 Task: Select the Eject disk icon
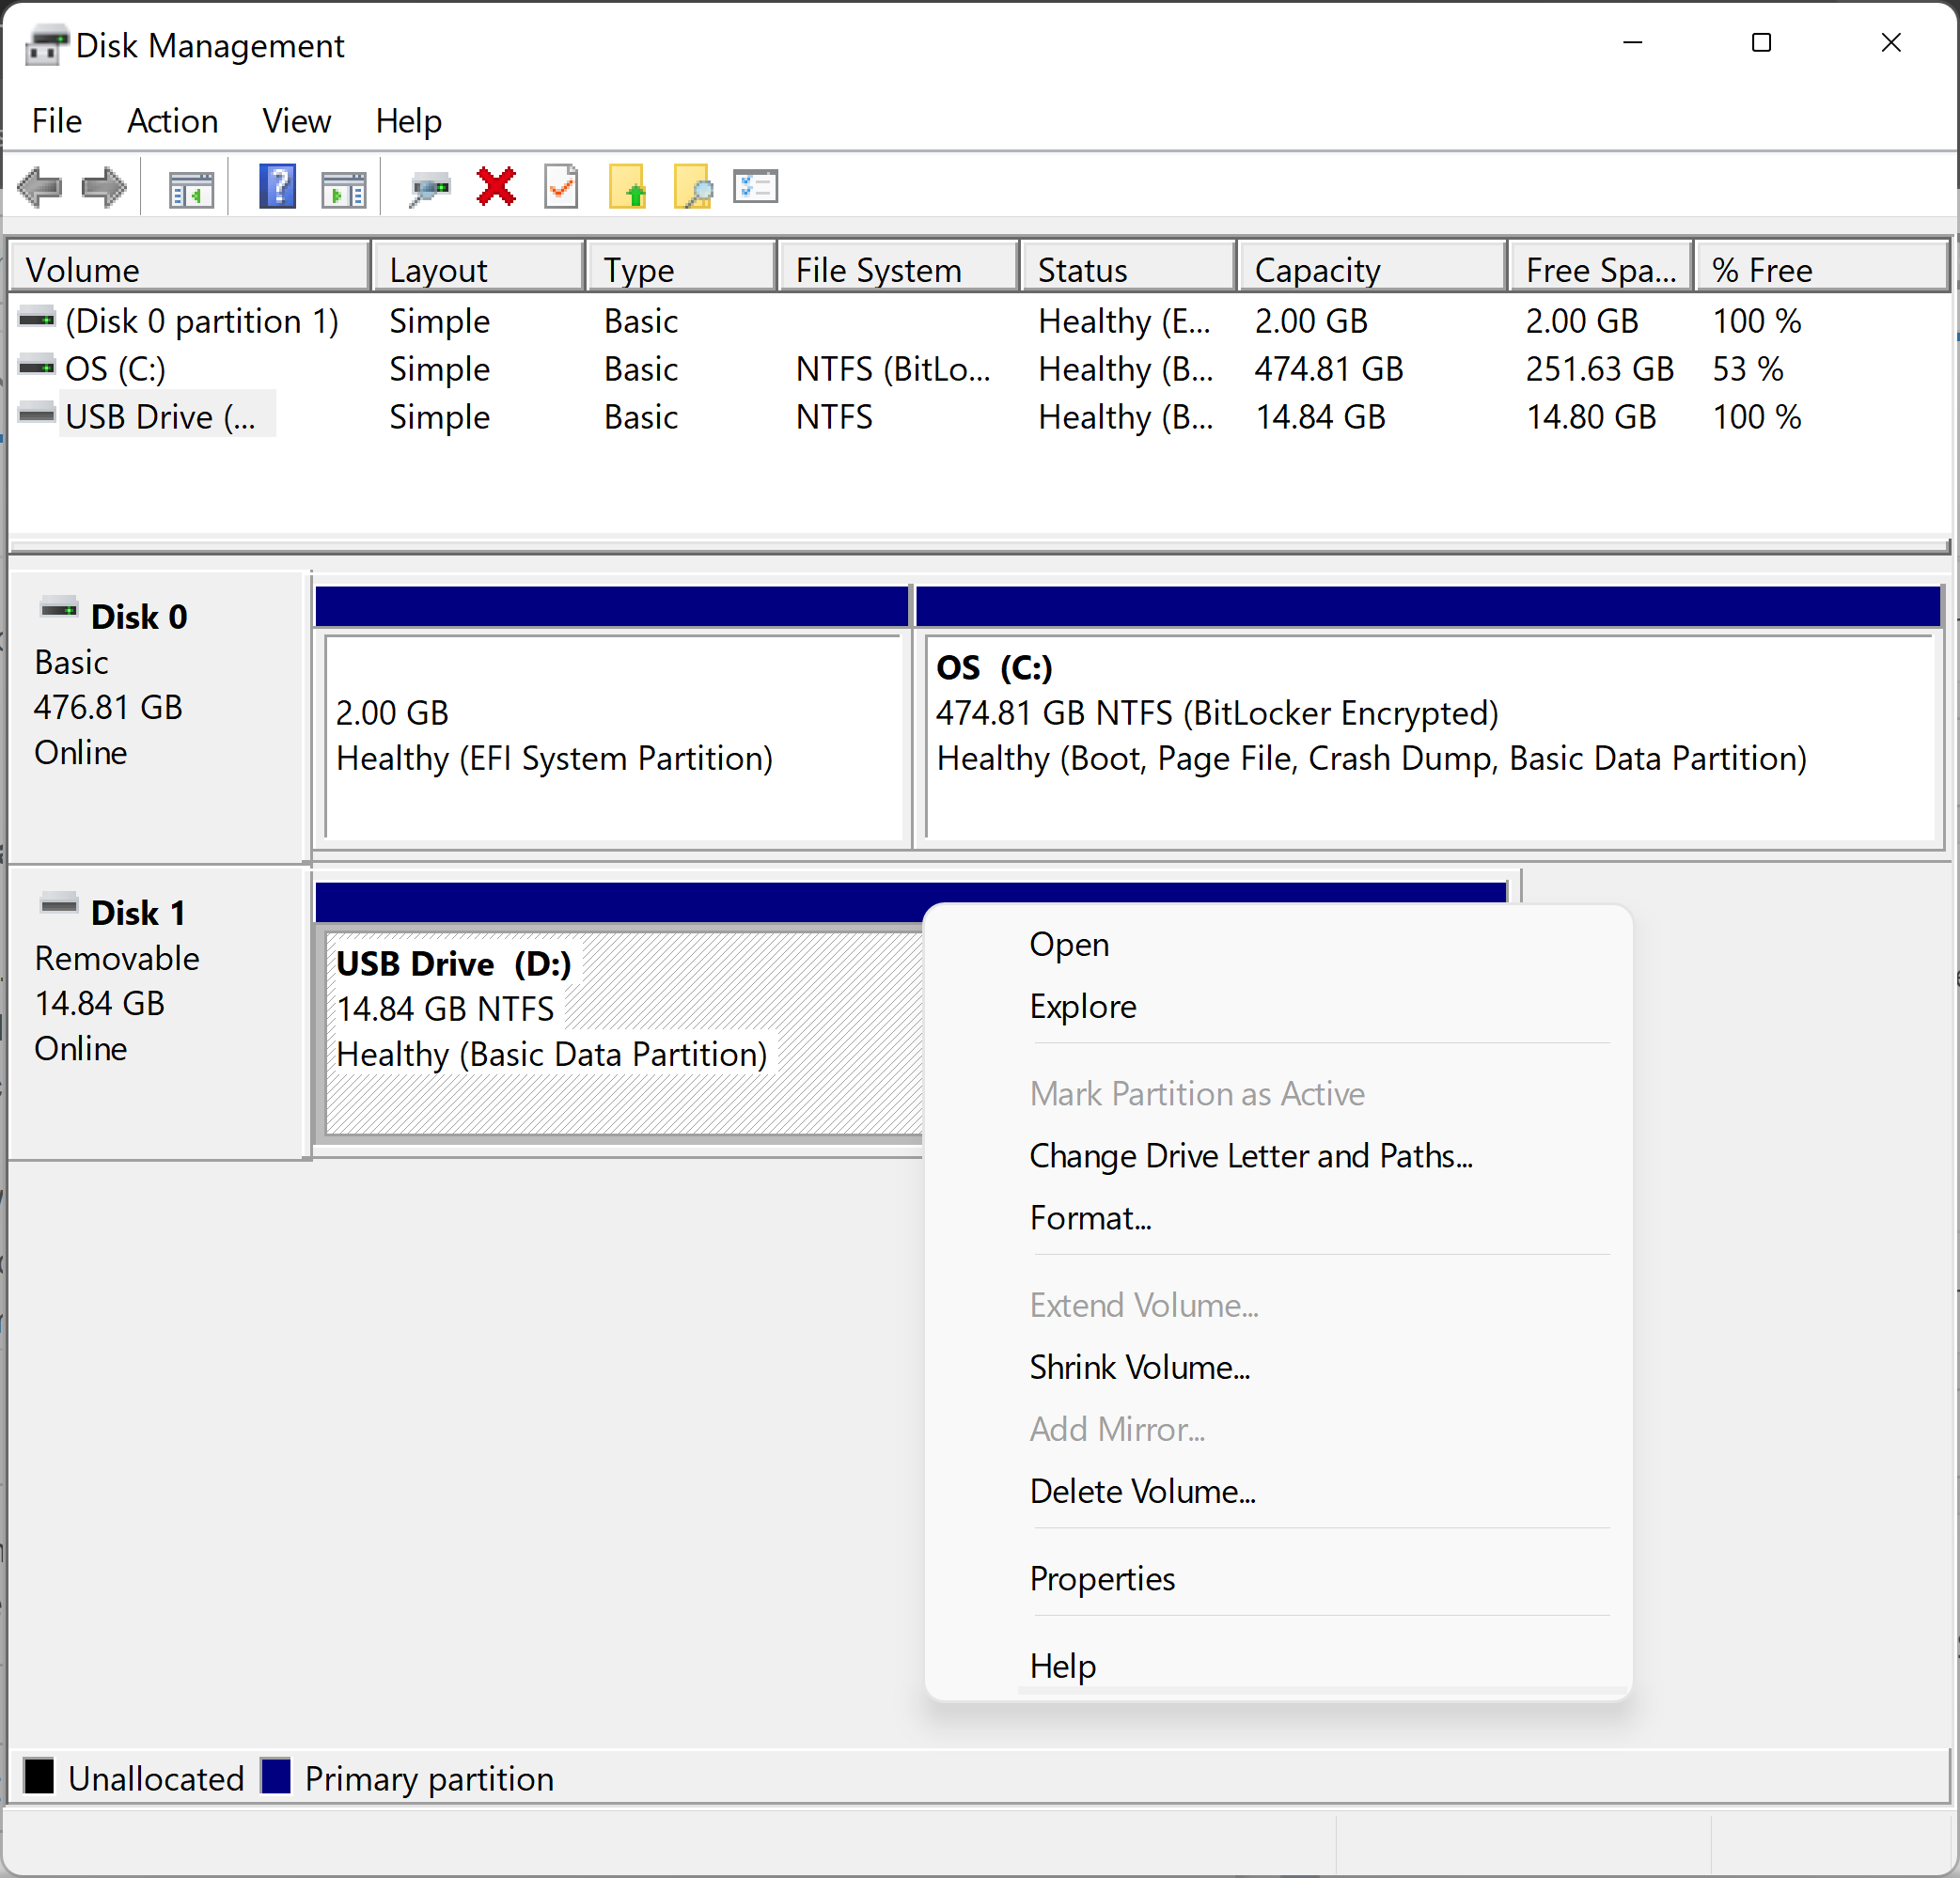pyautogui.click(x=630, y=187)
